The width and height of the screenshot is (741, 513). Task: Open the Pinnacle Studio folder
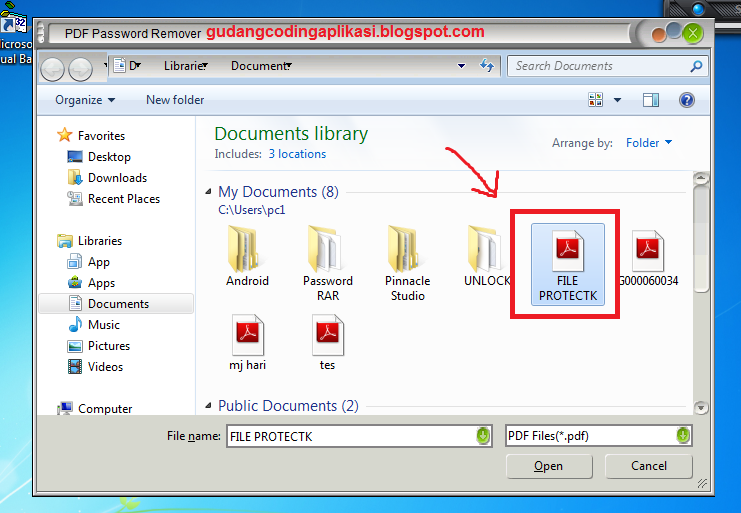[407, 264]
